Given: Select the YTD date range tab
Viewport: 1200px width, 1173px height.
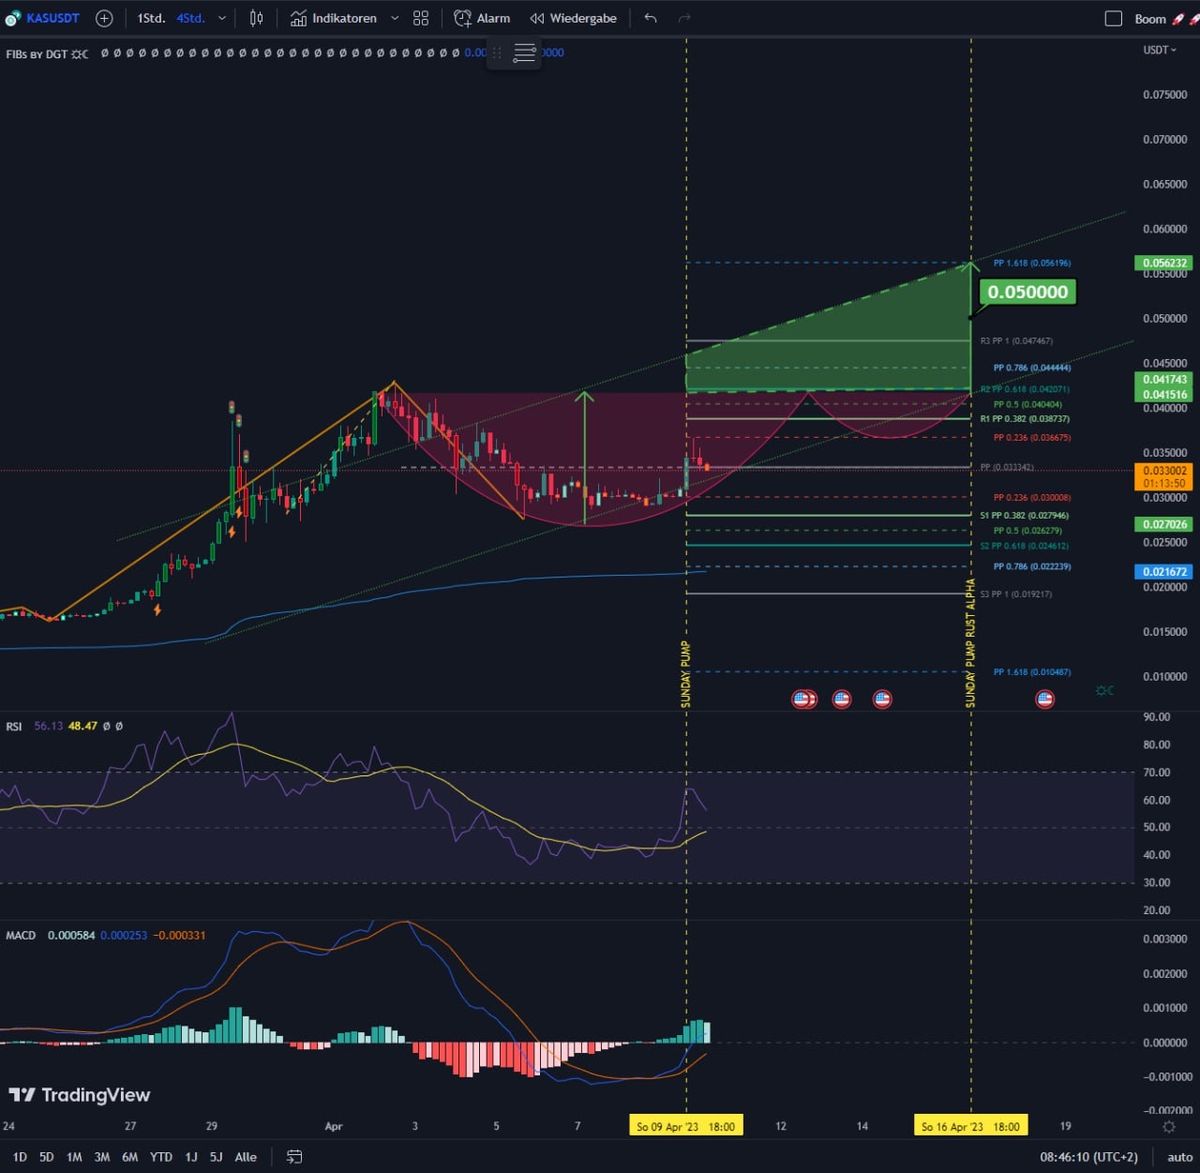Looking at the screenshot, I should click(x=160, y=1156).
